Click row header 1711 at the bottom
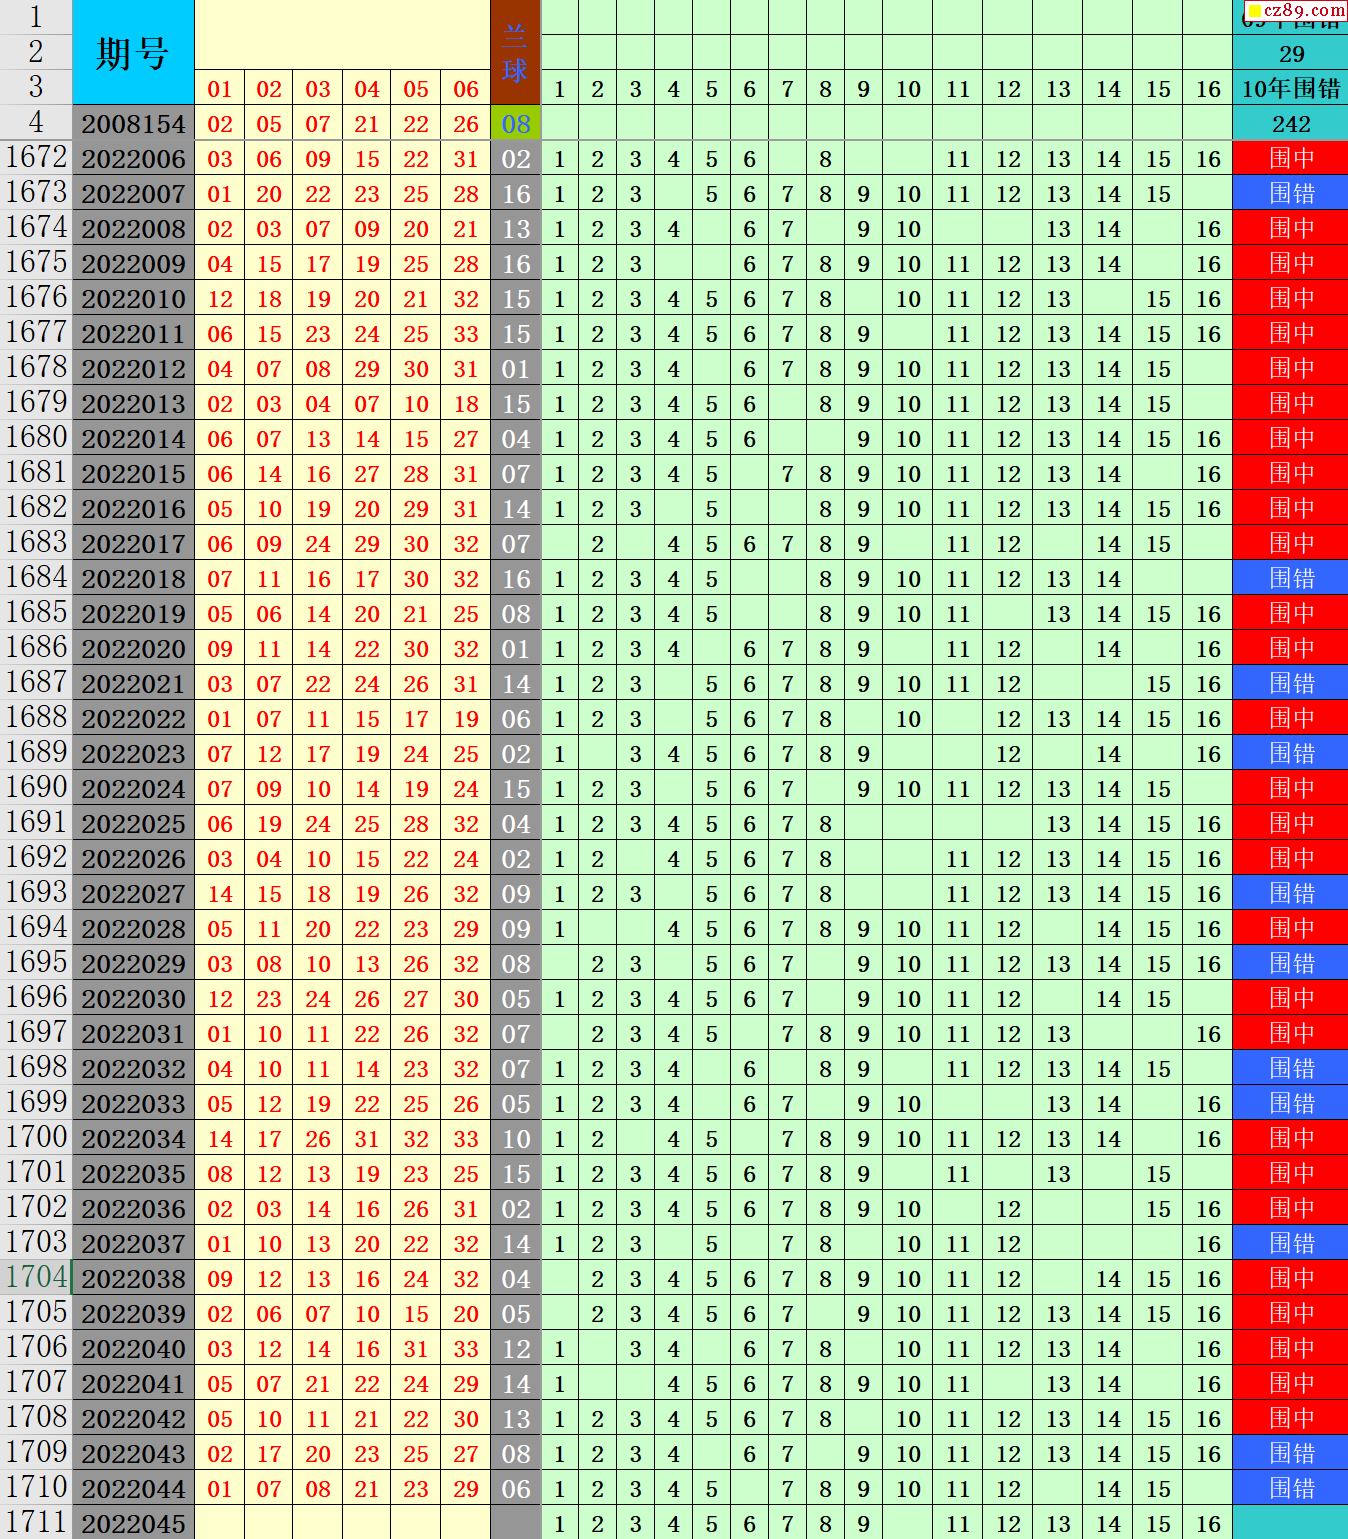 click(36, 1523)
